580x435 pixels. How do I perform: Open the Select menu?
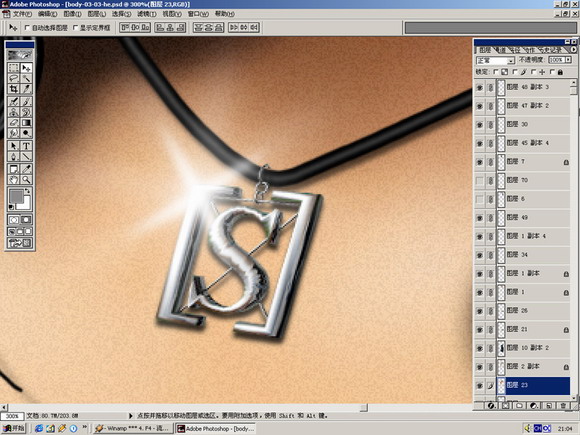121,14
